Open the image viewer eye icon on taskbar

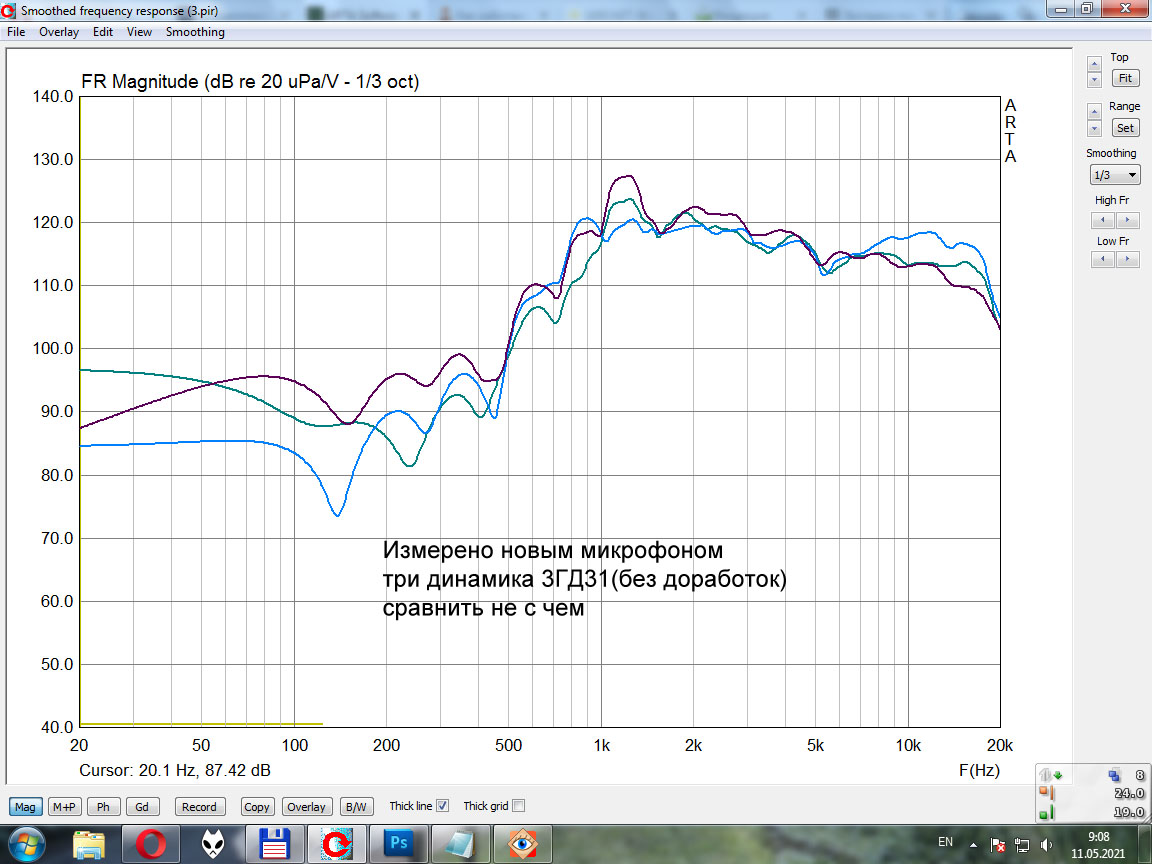coord(522,844)
